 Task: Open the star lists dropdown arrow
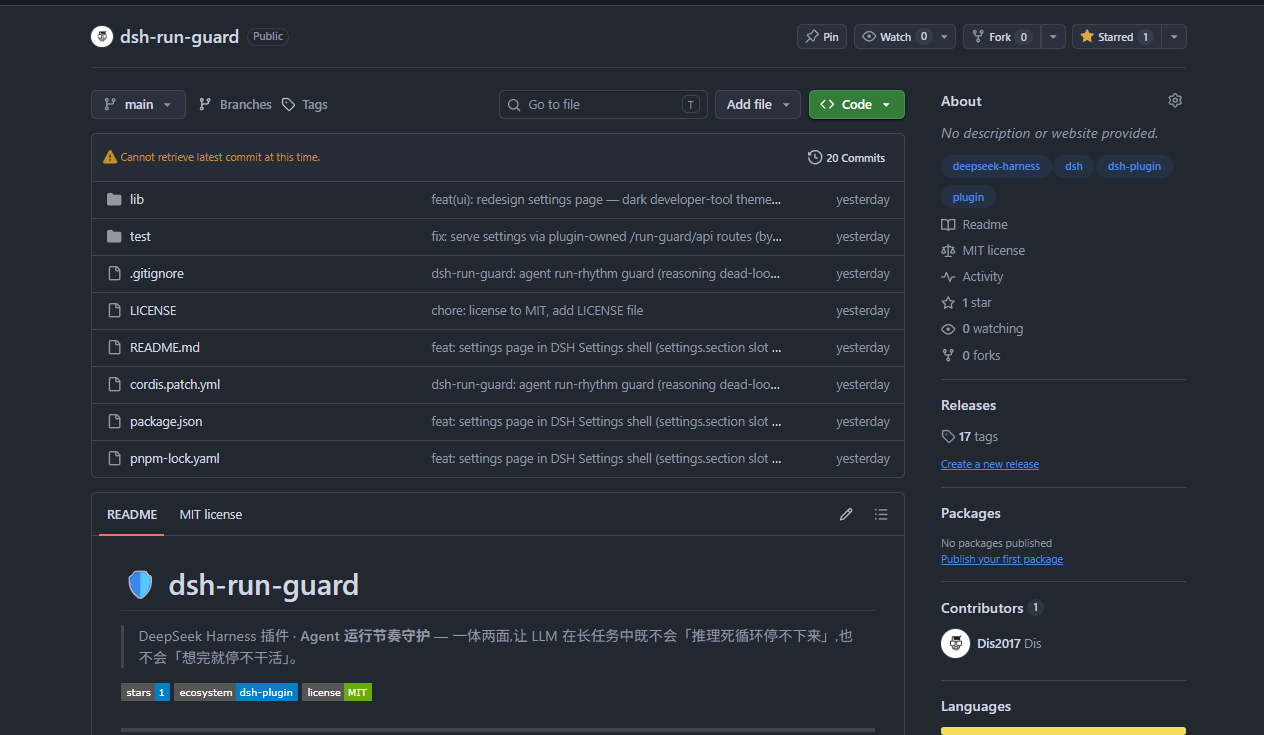point(1174,37)
